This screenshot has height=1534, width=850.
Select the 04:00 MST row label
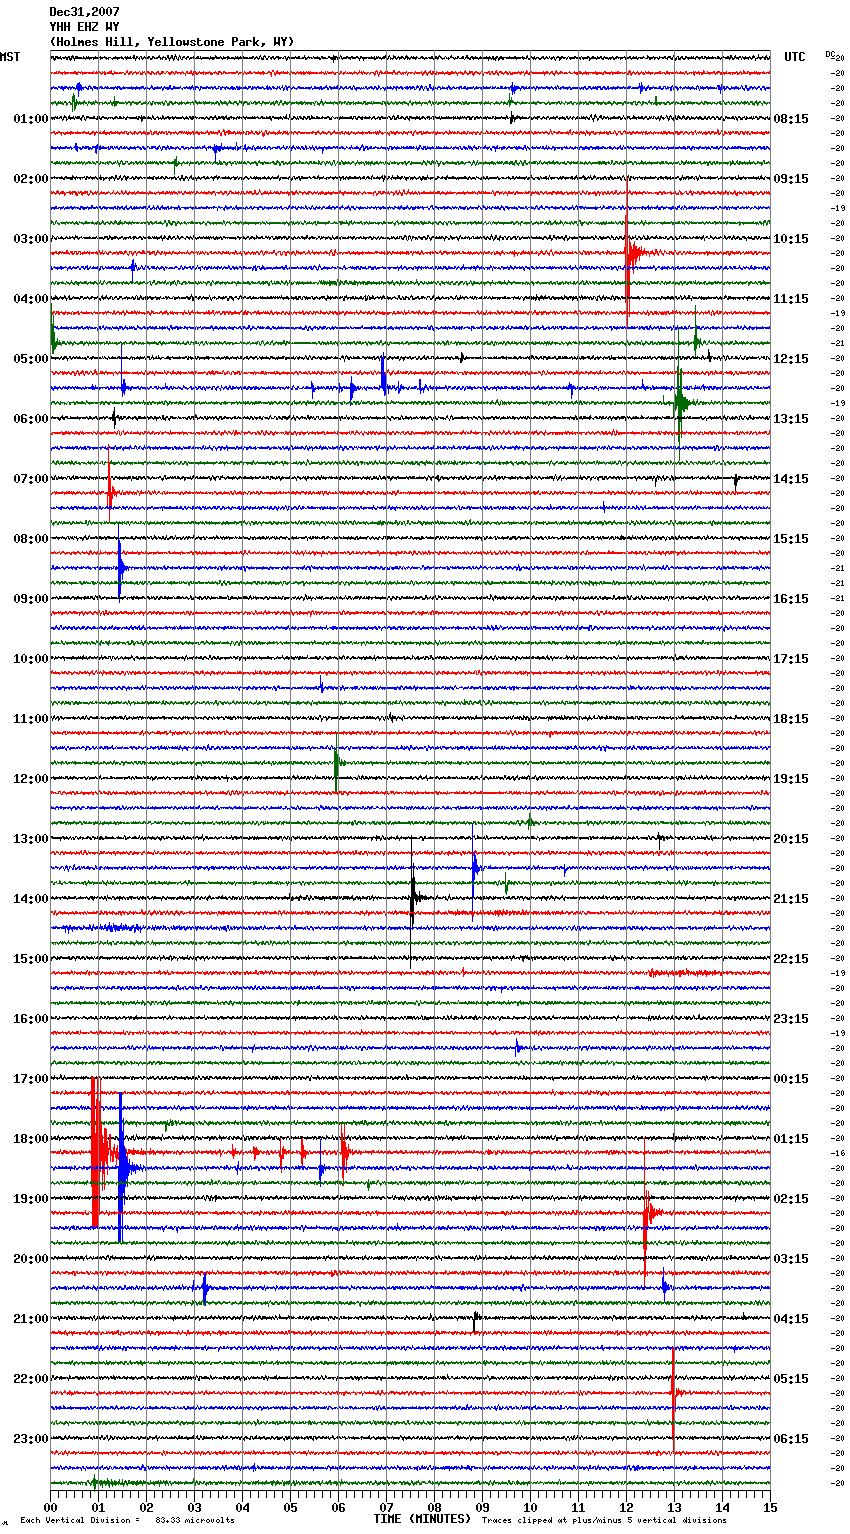tap(31, 299)
